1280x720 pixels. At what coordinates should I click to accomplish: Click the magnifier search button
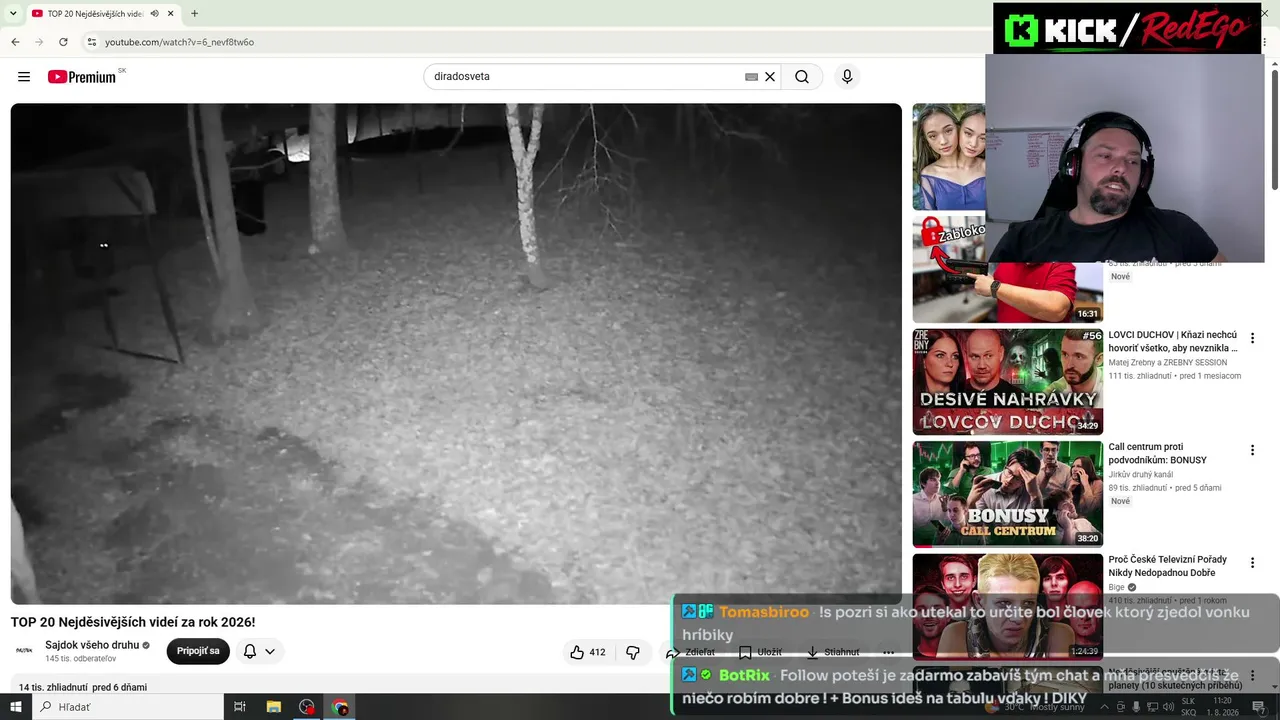[x=802, y=77]
